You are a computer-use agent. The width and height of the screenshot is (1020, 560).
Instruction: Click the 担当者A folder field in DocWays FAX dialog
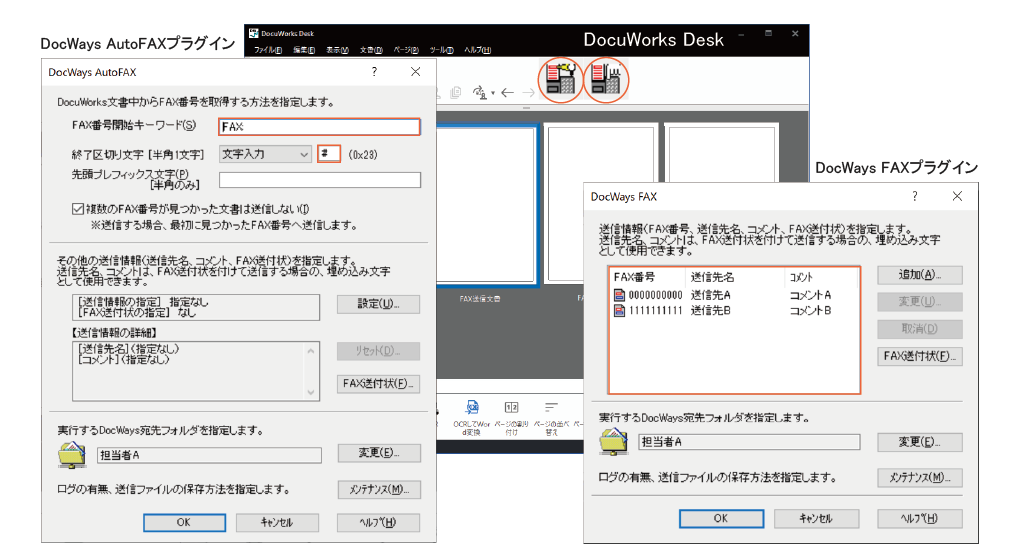(749, 442)
